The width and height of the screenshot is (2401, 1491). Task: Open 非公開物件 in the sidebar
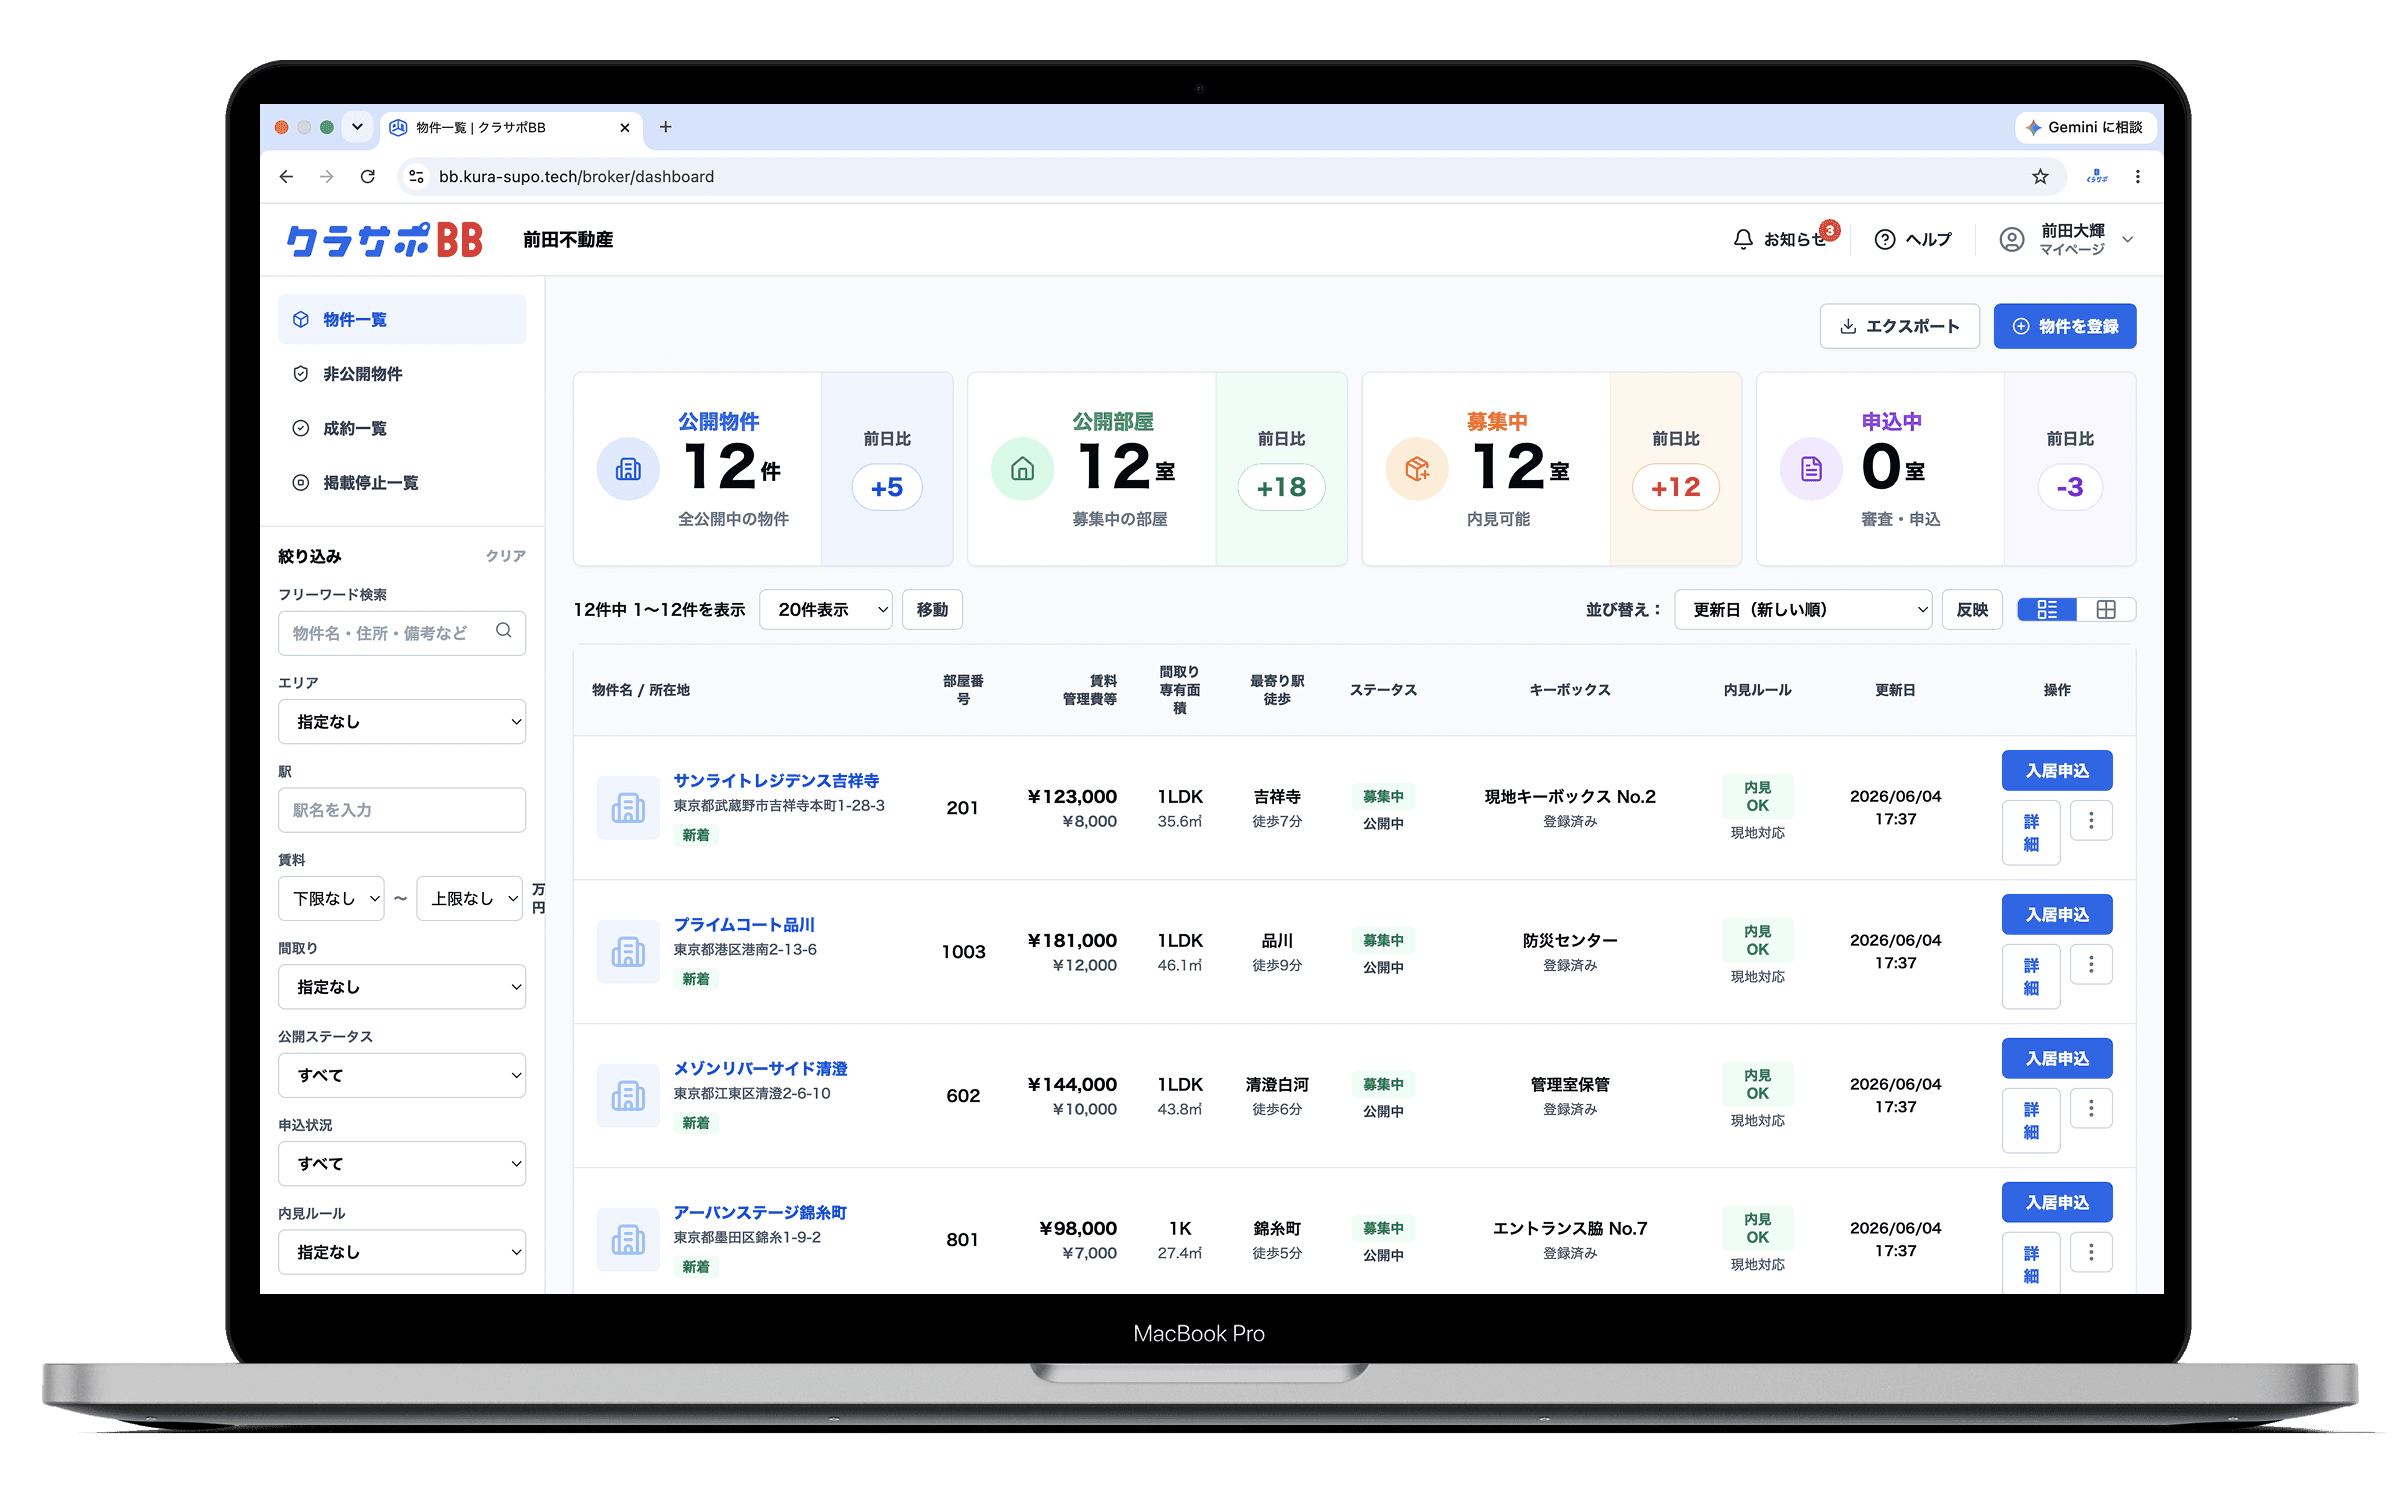pyautogui.click(x=402, y=374)
